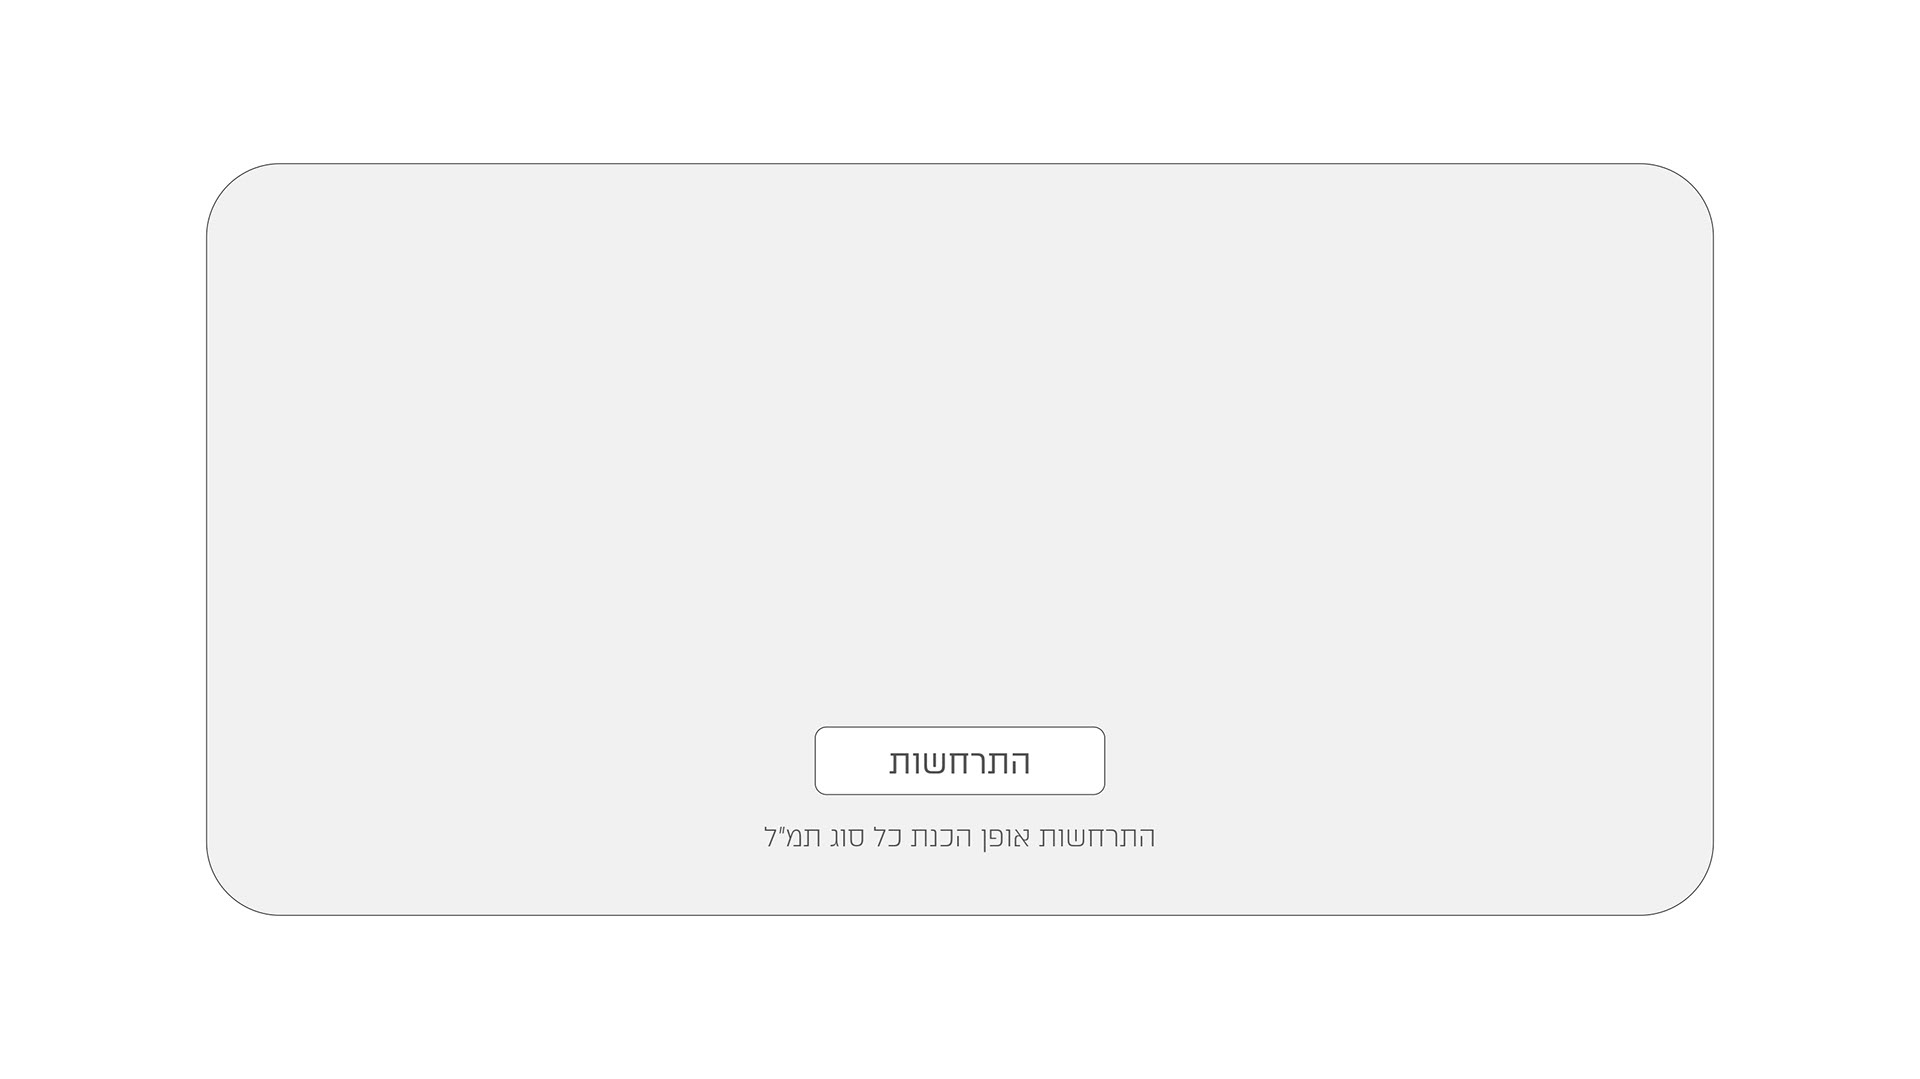Launch התרחשות from the bottom center button

pos(960,761)
